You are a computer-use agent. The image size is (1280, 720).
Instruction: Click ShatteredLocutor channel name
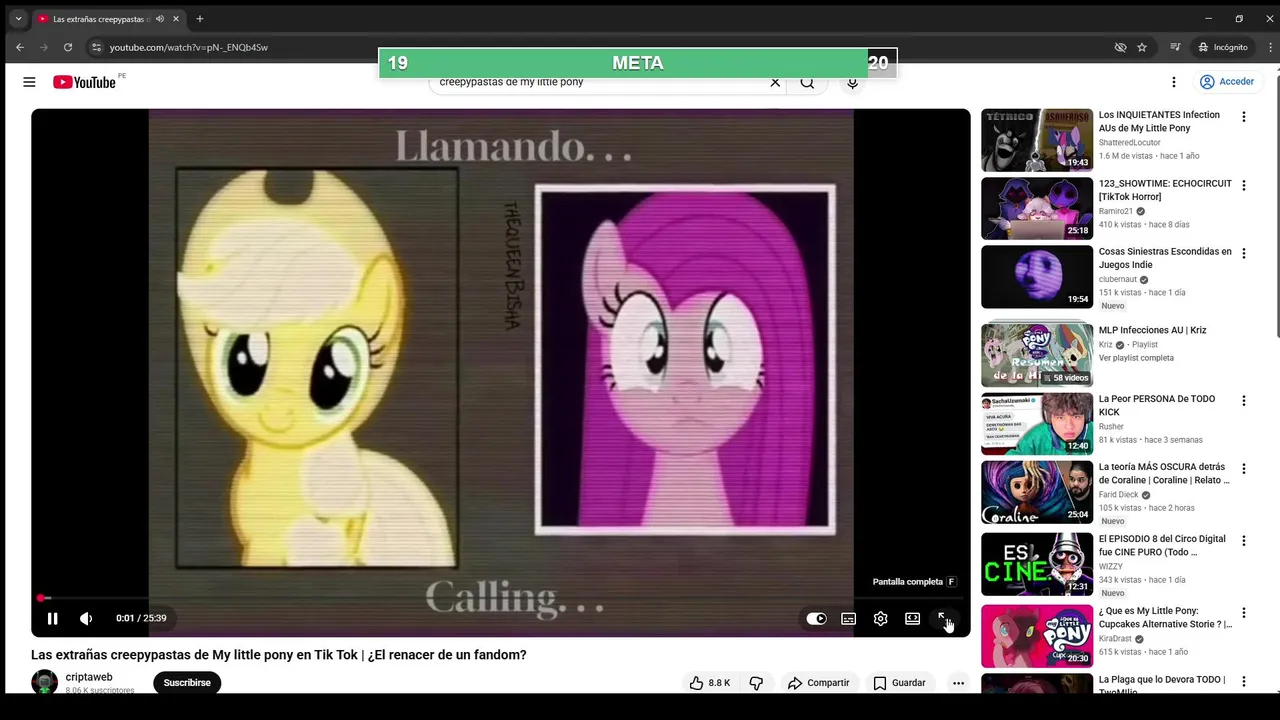[x=1130, y=143]
